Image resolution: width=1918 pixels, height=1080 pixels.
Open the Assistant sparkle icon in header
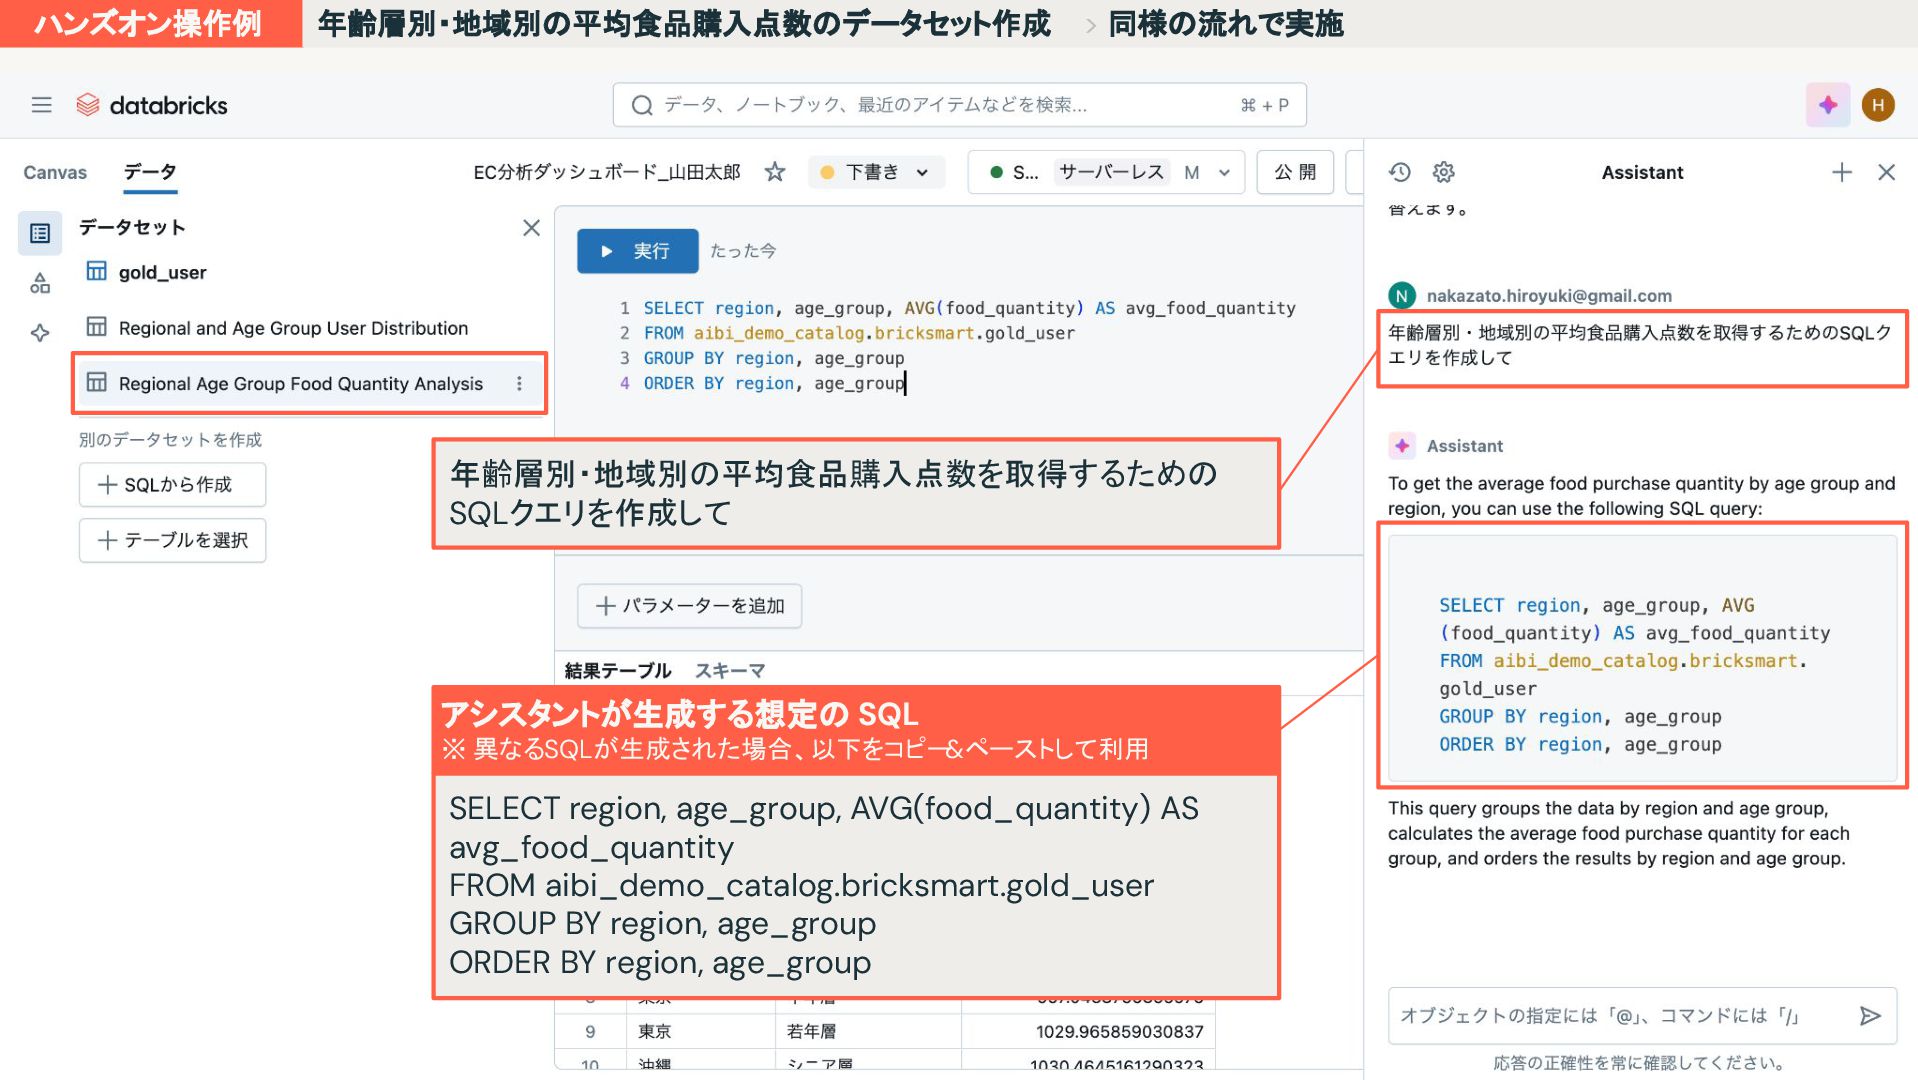click(x=1828, y=105)
